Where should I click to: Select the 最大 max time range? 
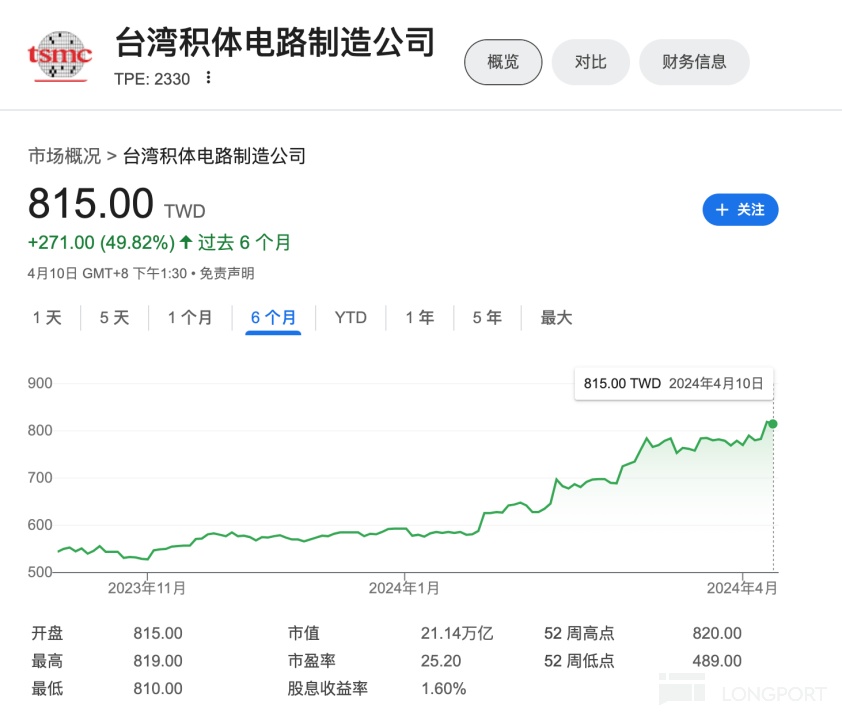pos(556,318)
